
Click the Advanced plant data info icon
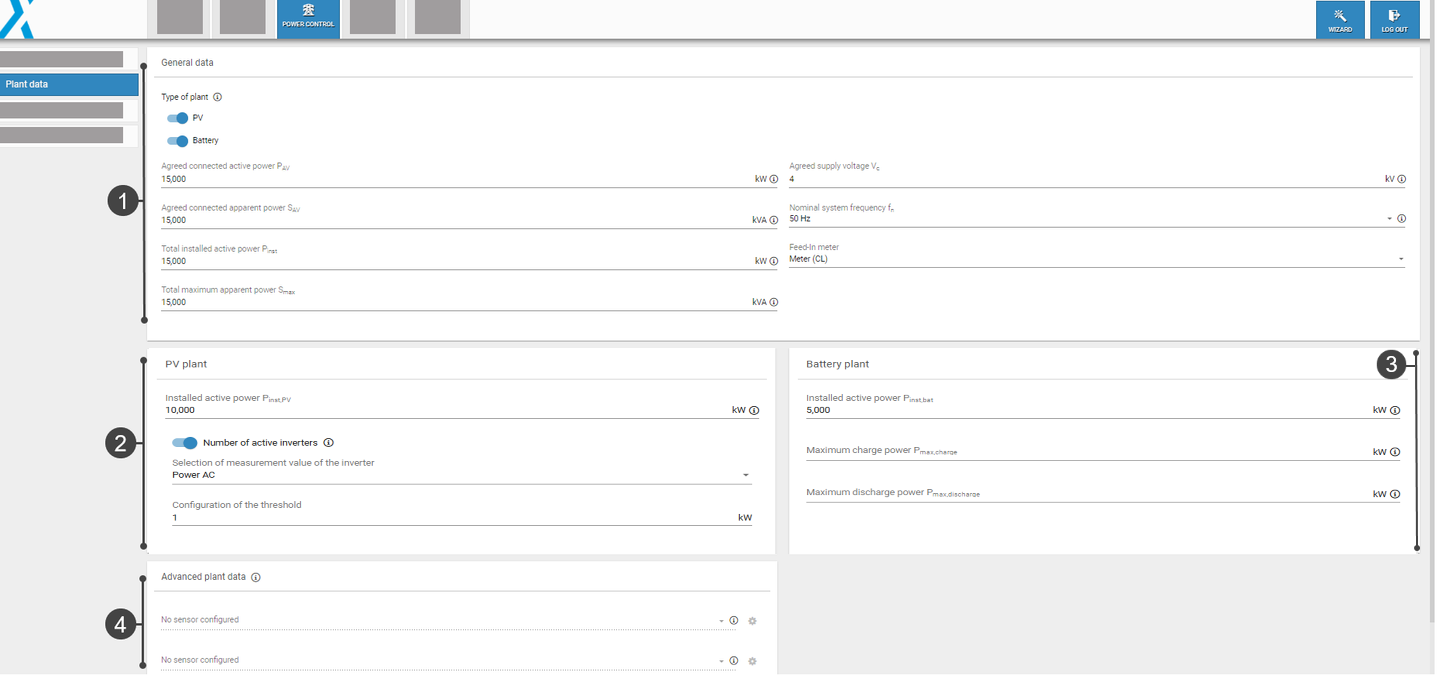point(256,577)
